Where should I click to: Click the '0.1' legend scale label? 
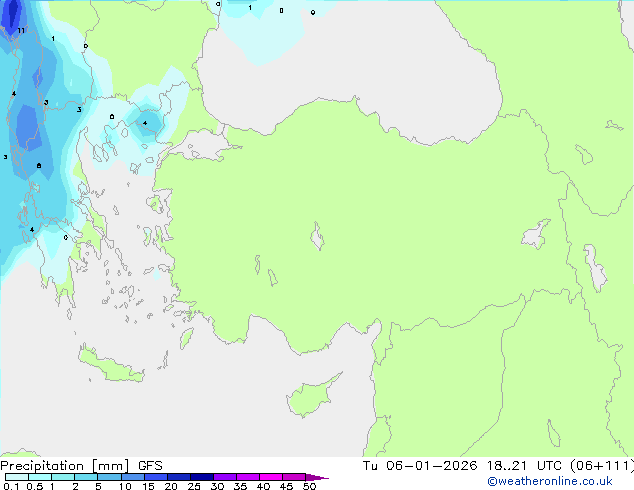tap(11, 486)
